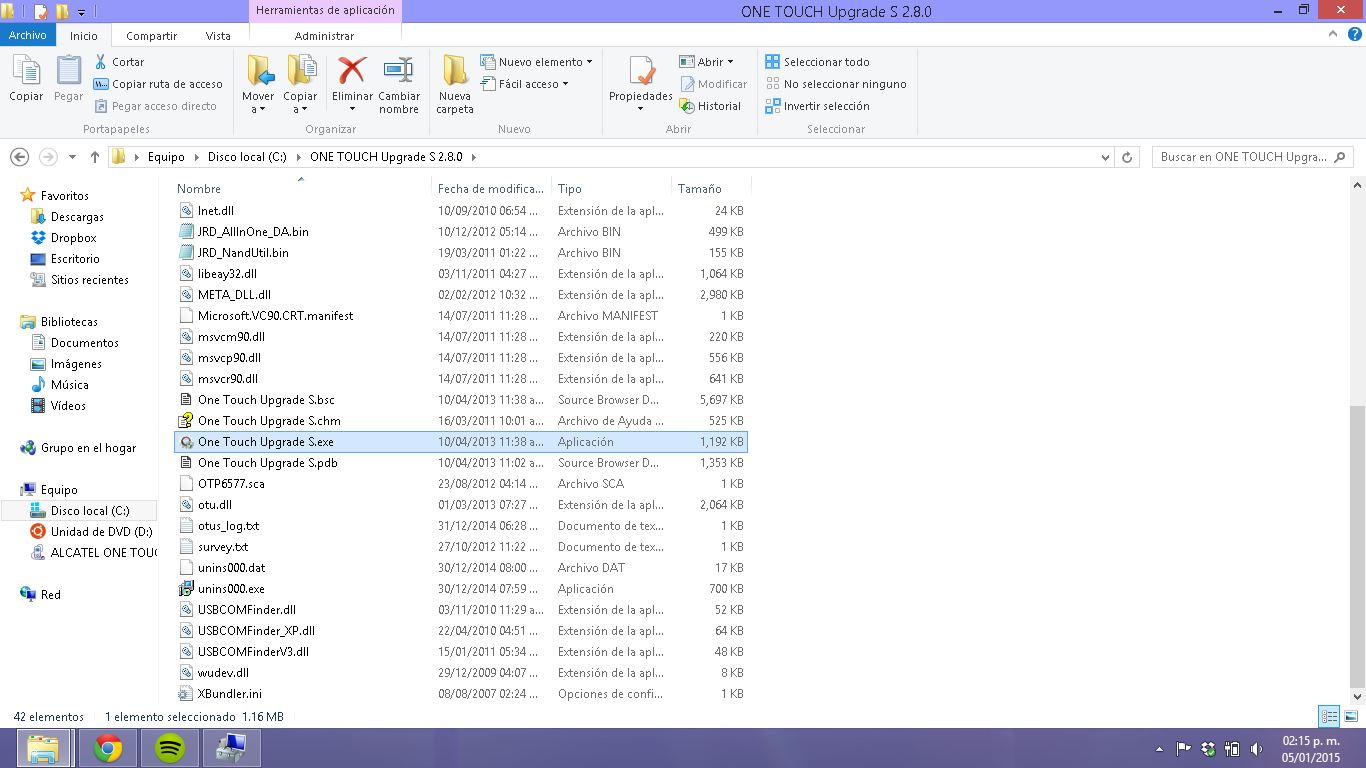Expand address bar history dropdown
The height and width of the screenshot is (768, 1366).
[x=1105, y=157]
